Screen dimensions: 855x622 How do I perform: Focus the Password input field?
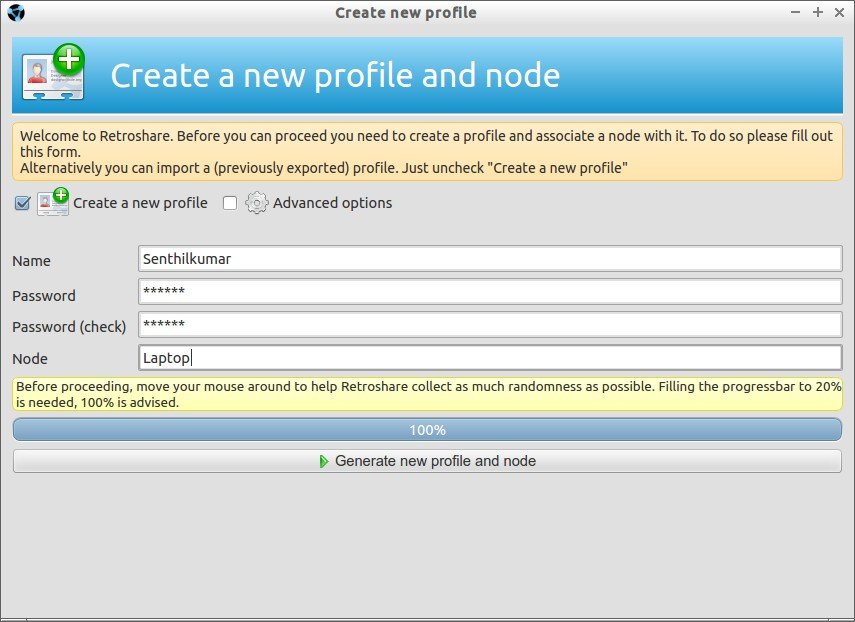point(490,292)
